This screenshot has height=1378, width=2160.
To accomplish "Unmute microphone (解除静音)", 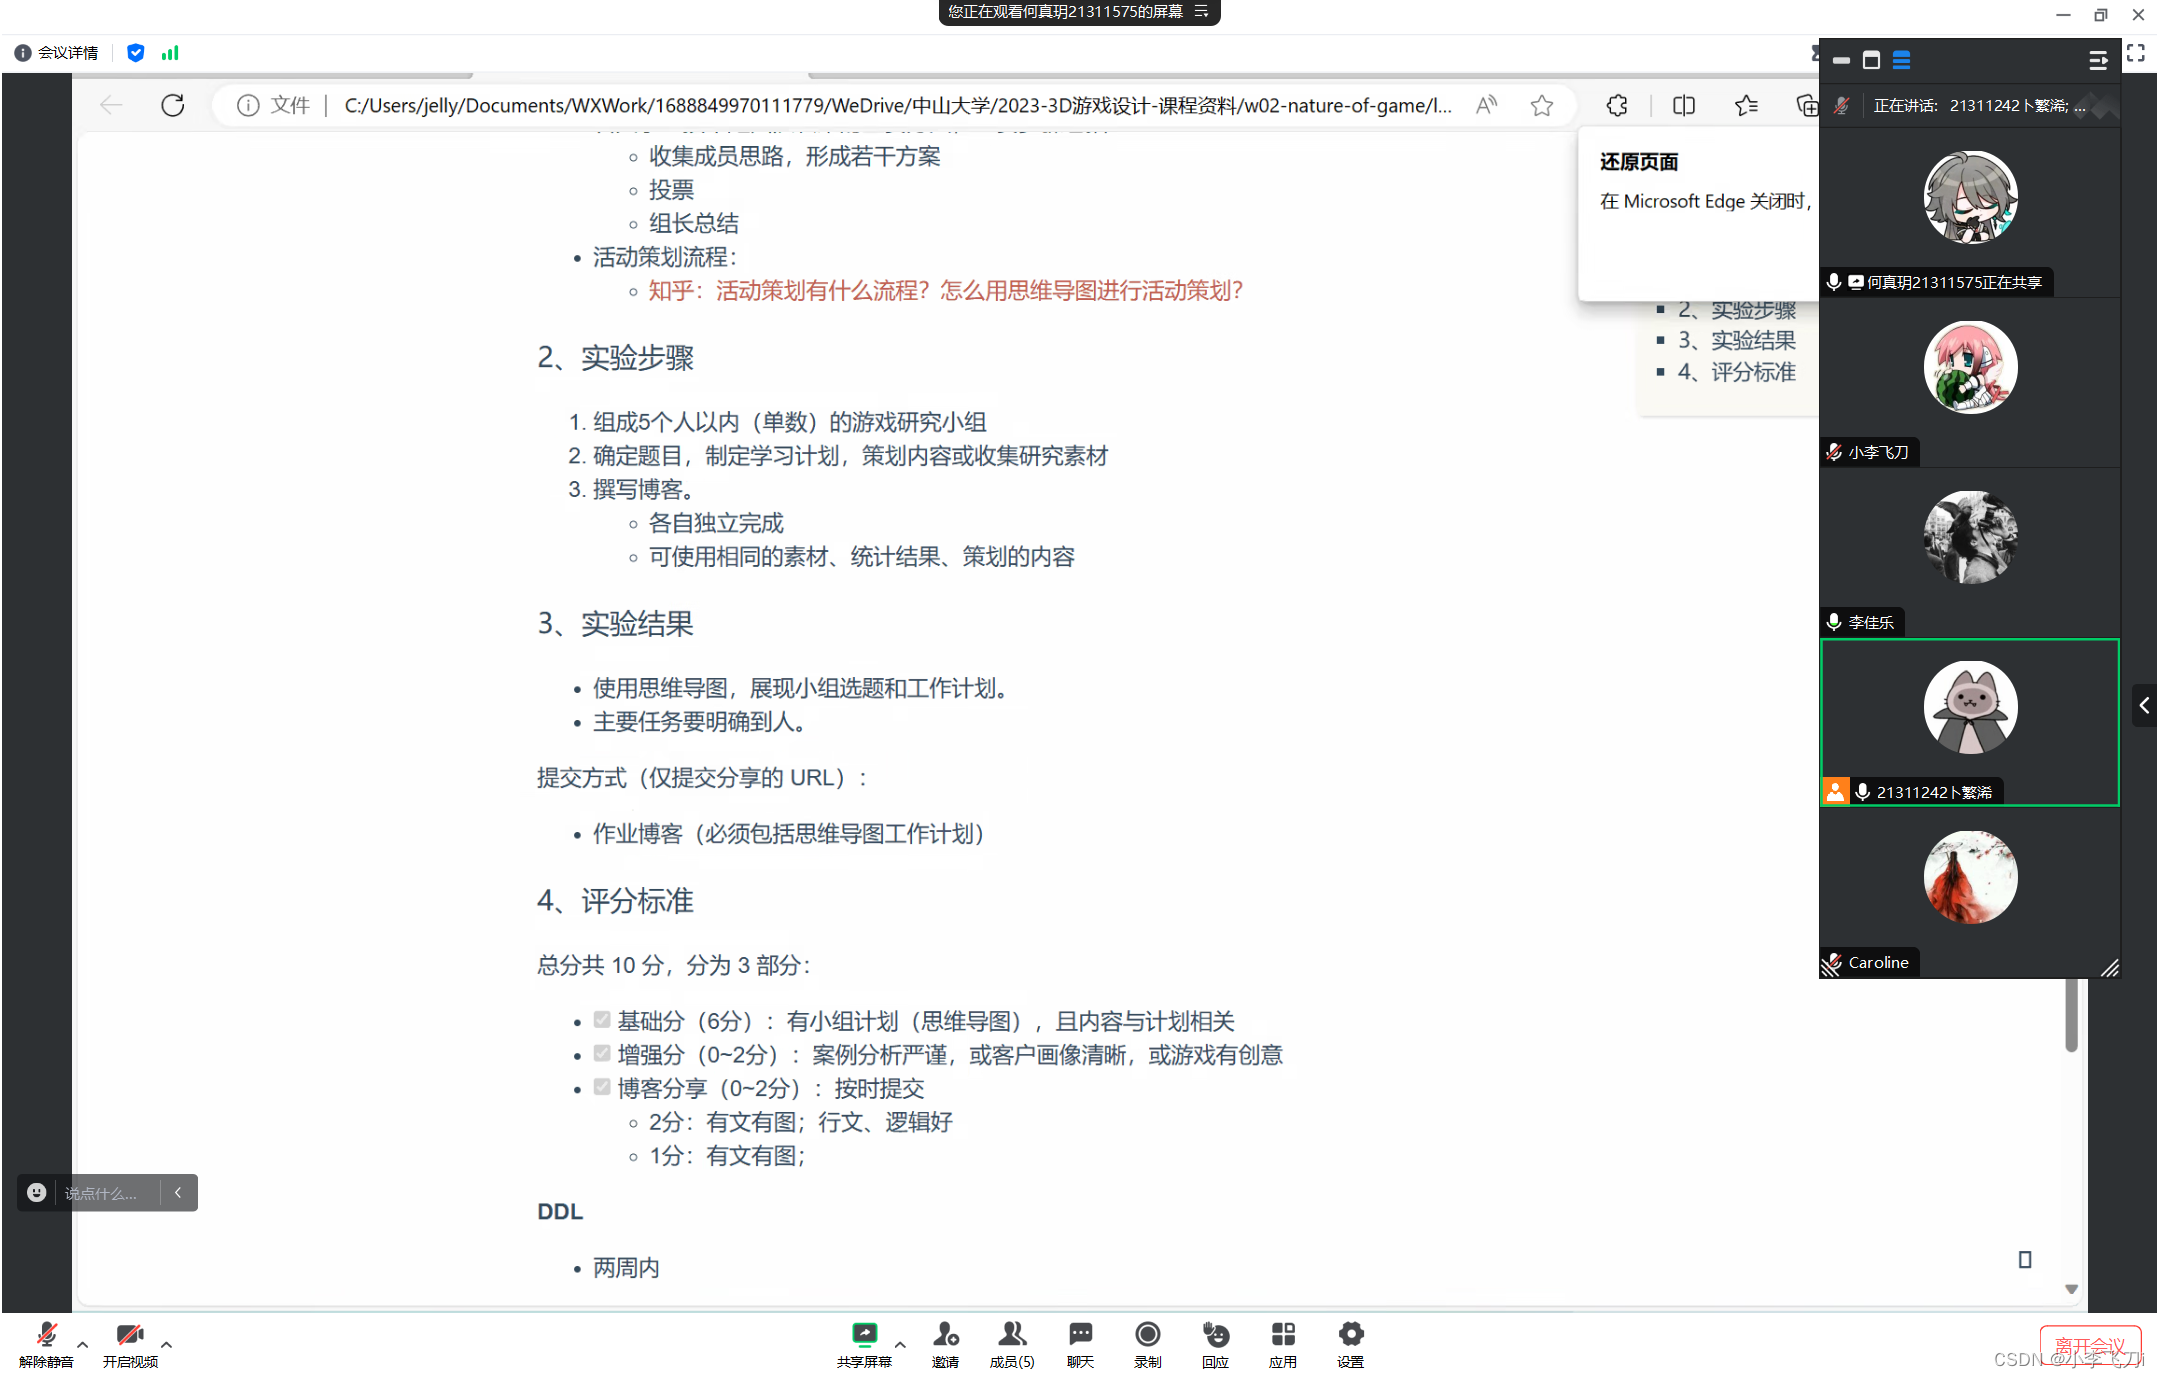I will click(x=46, y=1335).
